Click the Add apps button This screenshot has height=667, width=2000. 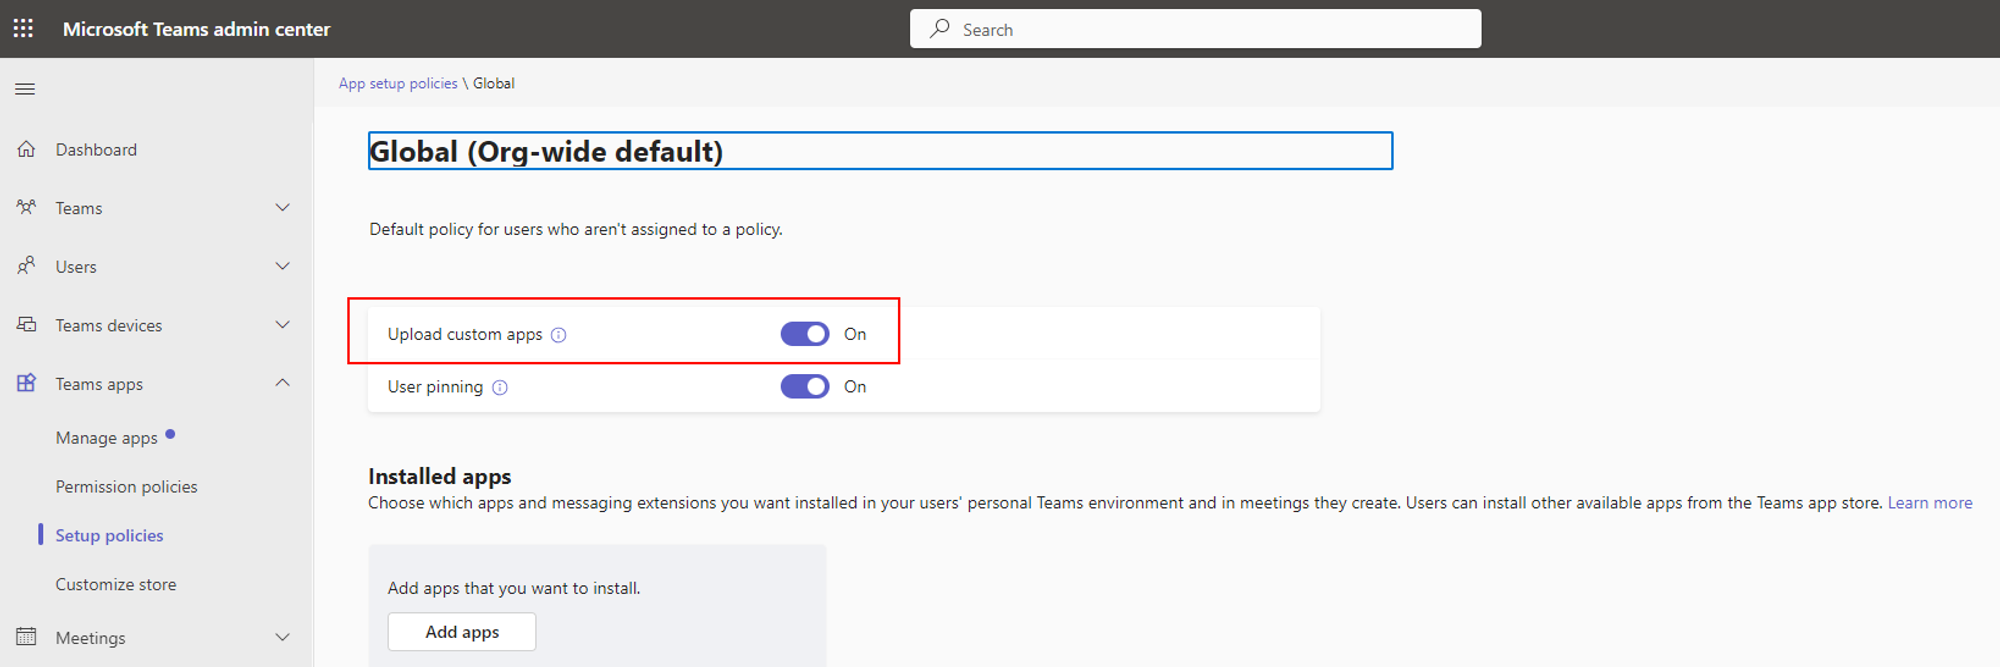click(x=462, y=632)
